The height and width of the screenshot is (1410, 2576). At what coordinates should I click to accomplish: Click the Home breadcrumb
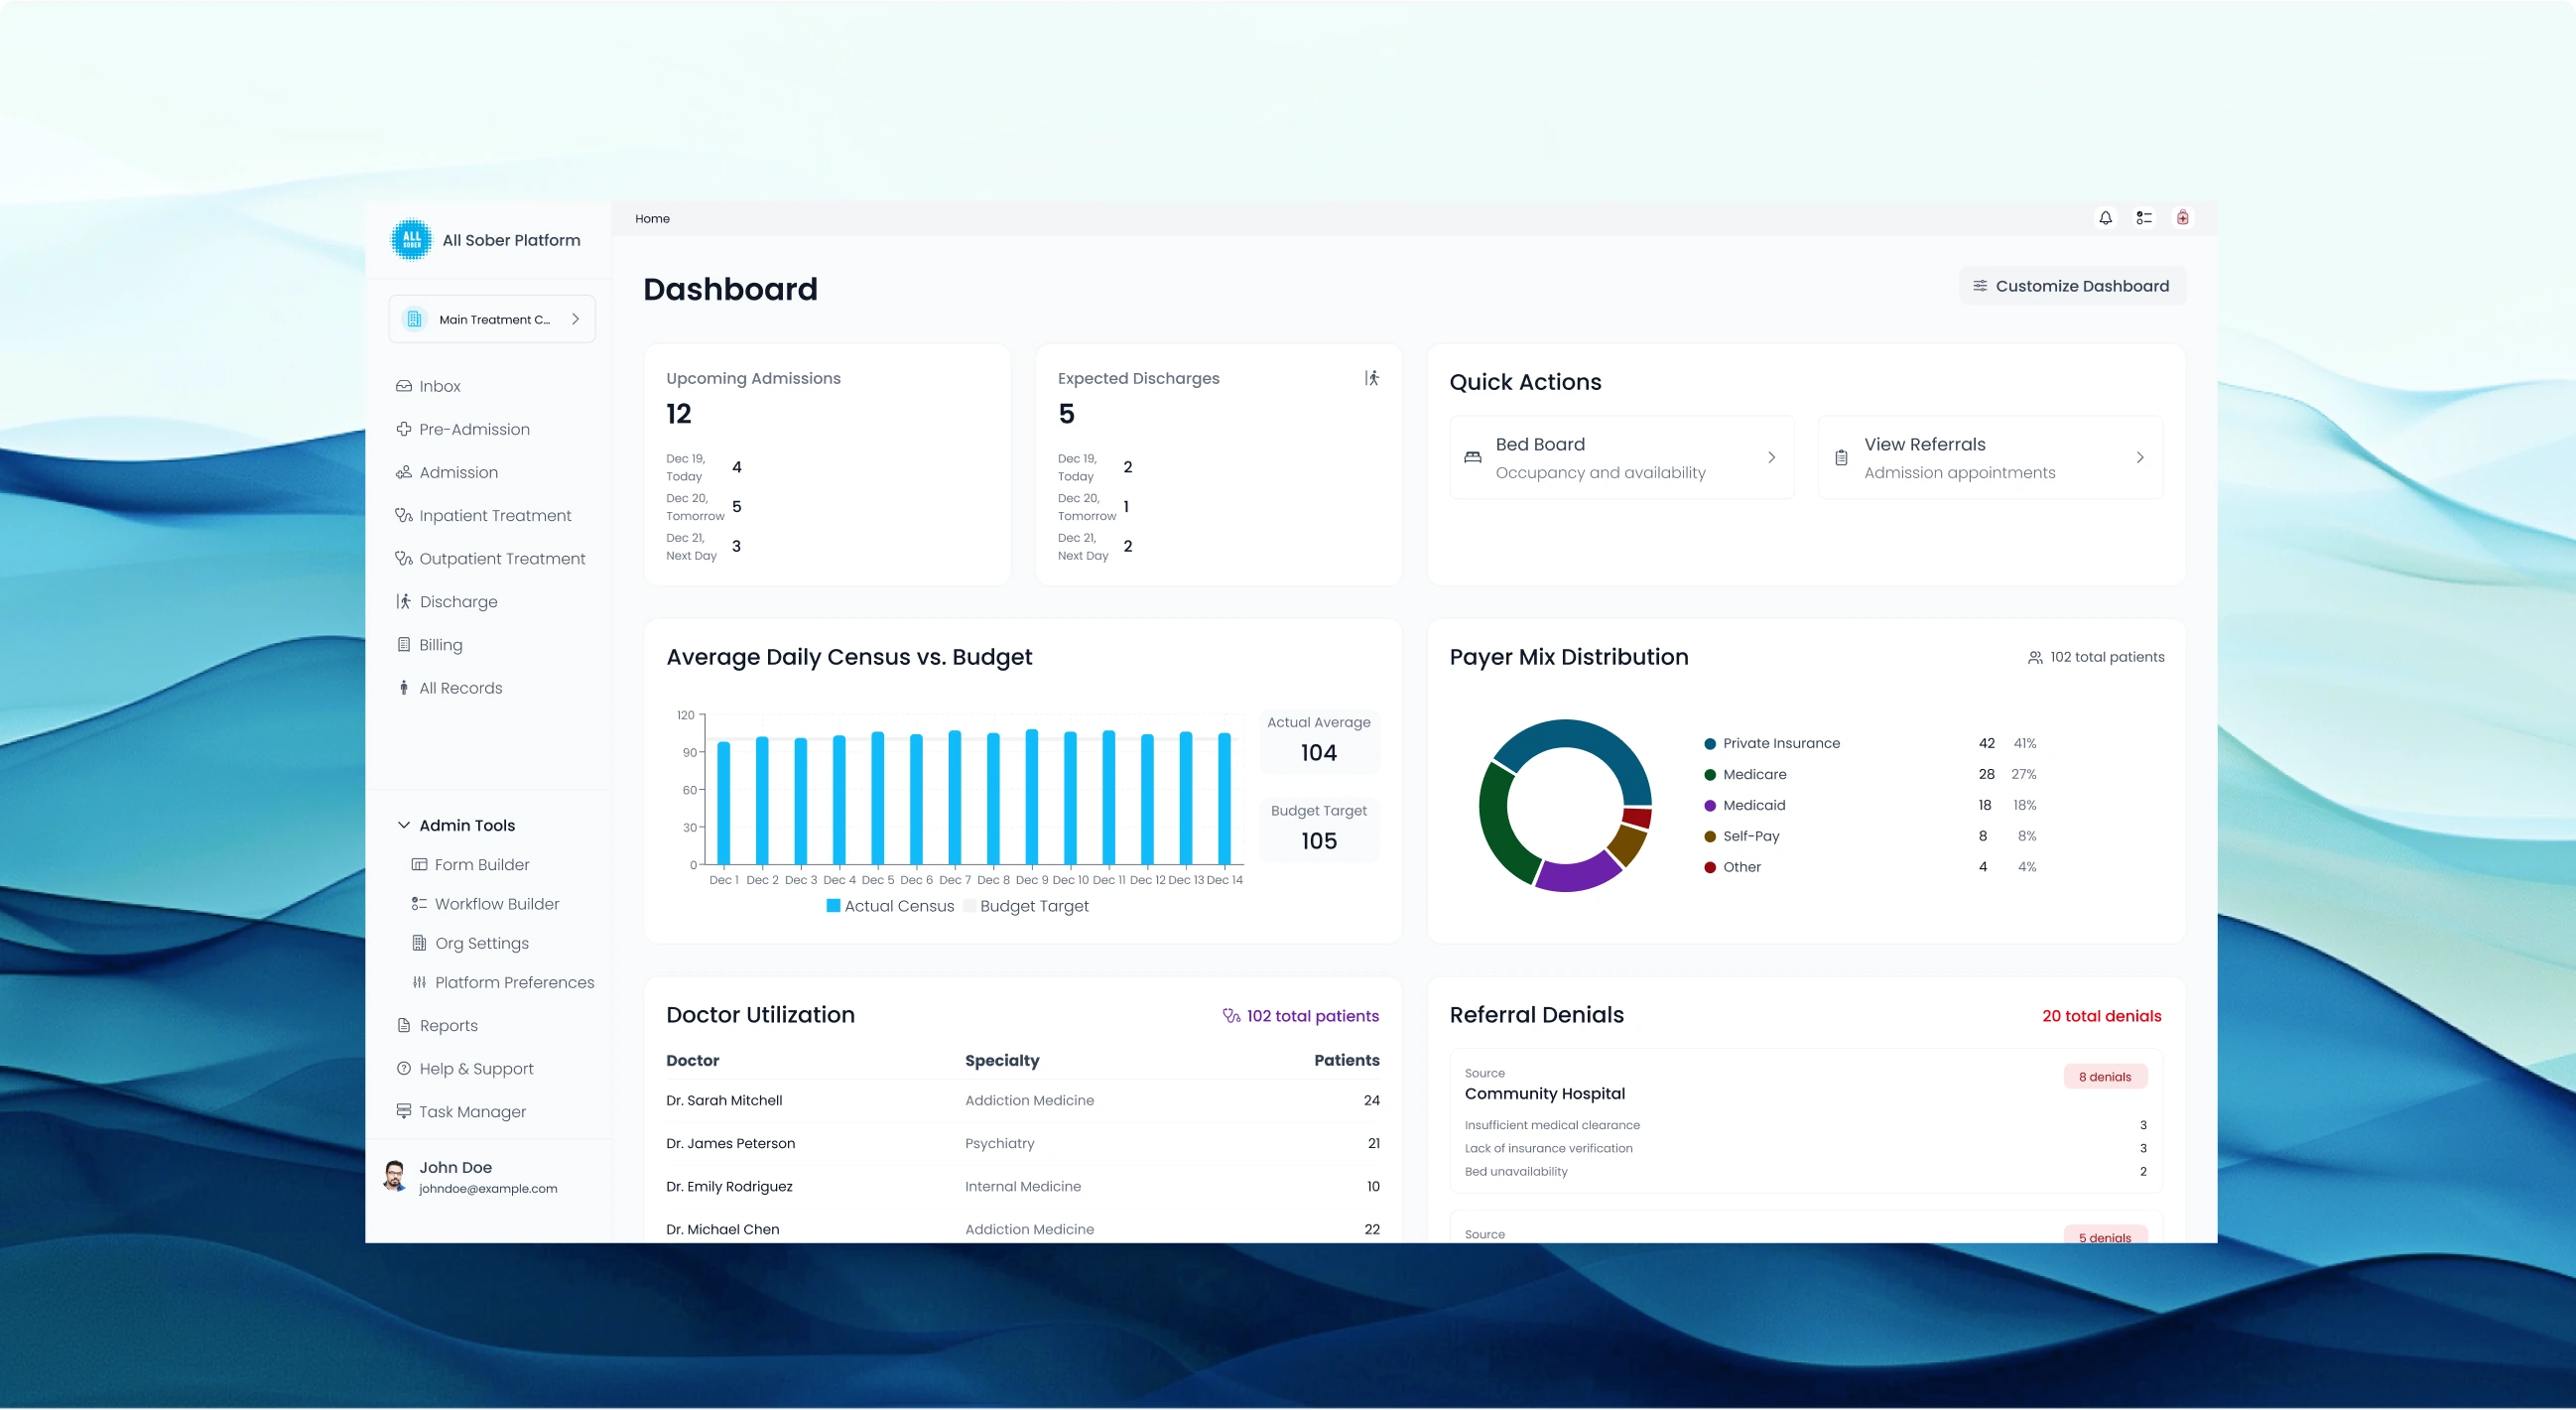[x=652, y=218]
